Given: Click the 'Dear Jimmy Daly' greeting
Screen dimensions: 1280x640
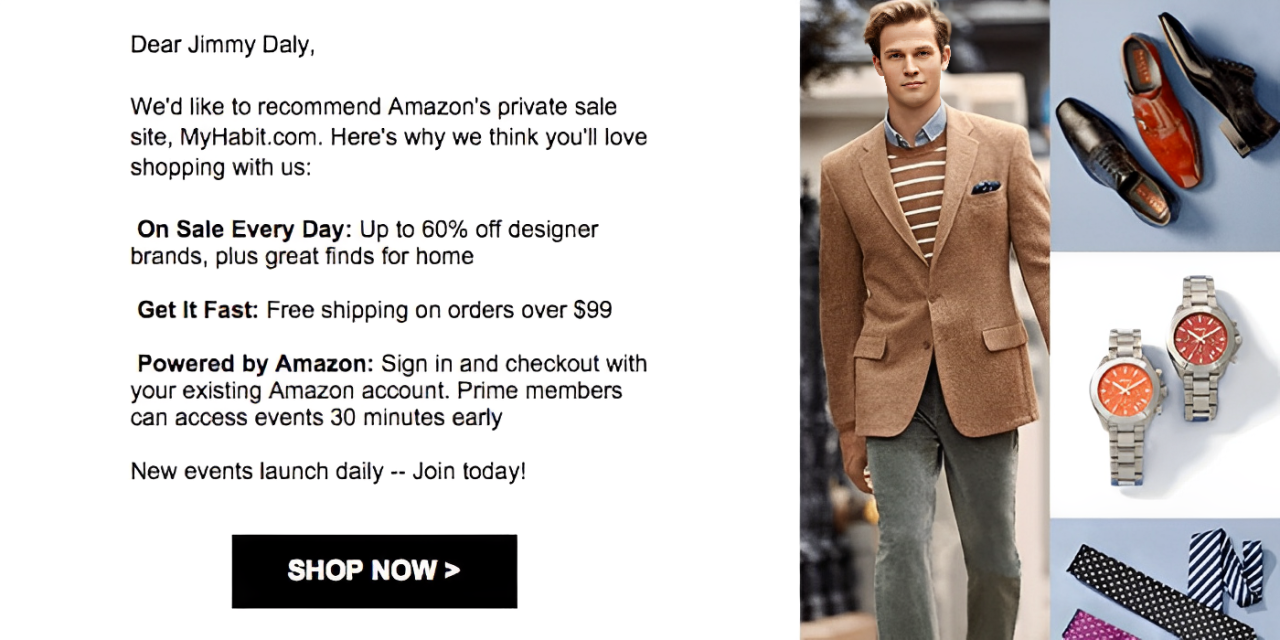Looking at the screenshot, I should (223, 46).
